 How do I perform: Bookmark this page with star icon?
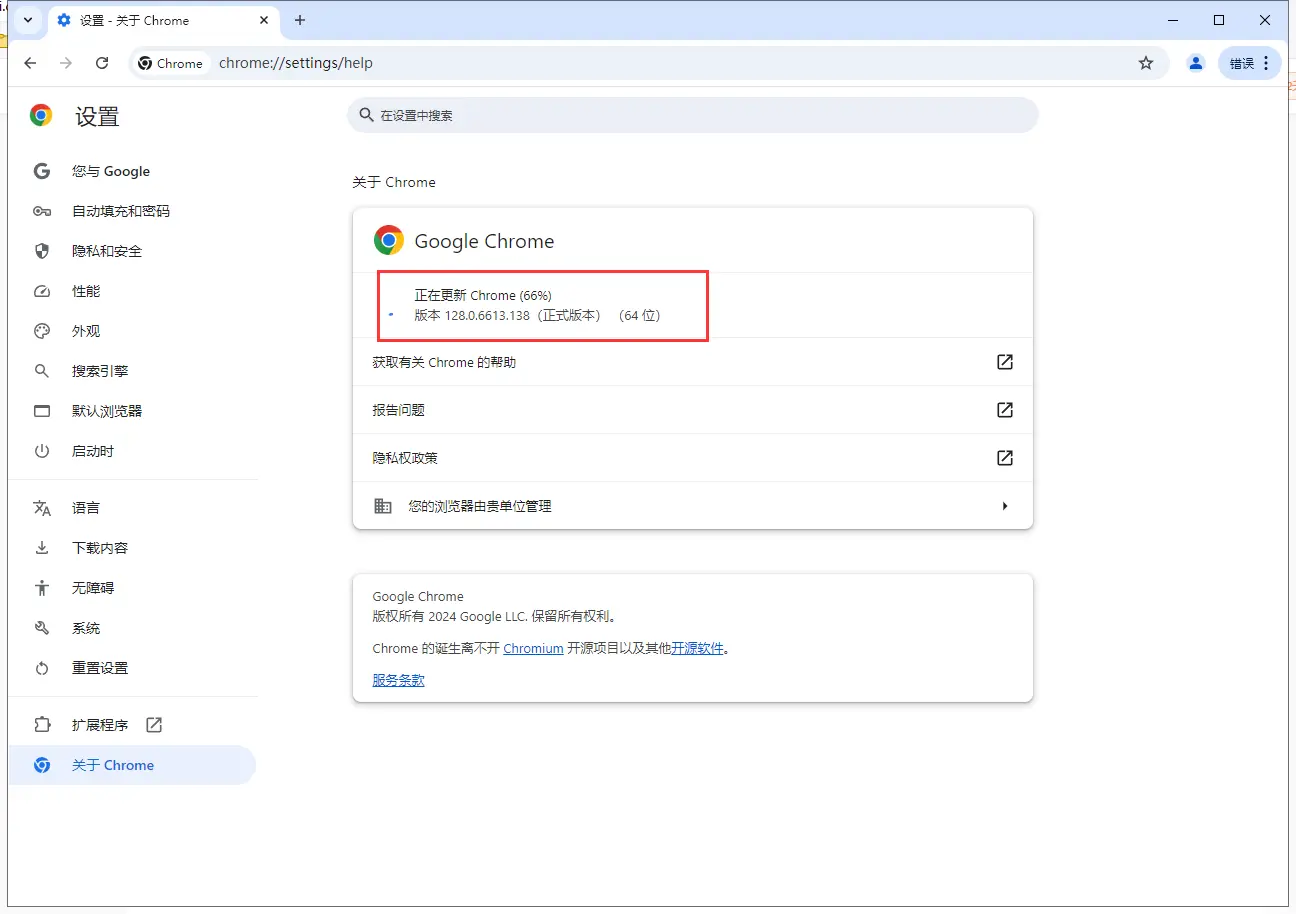[x=1146, y=63]
